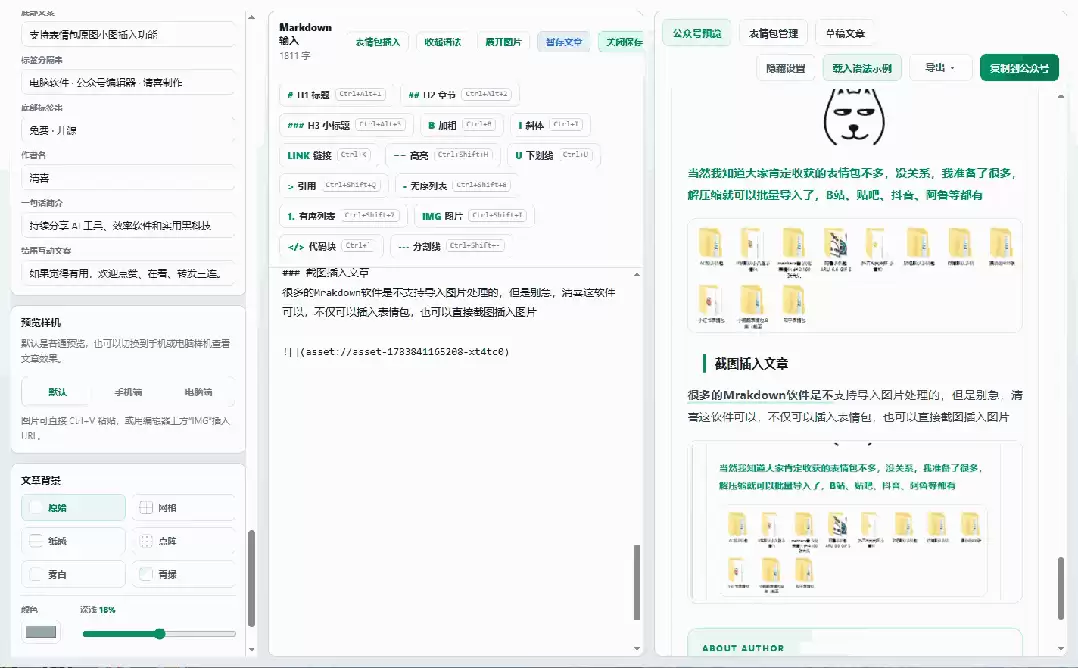Click the 展开图片 button
1078x668 pixels.
pos(503,42)
